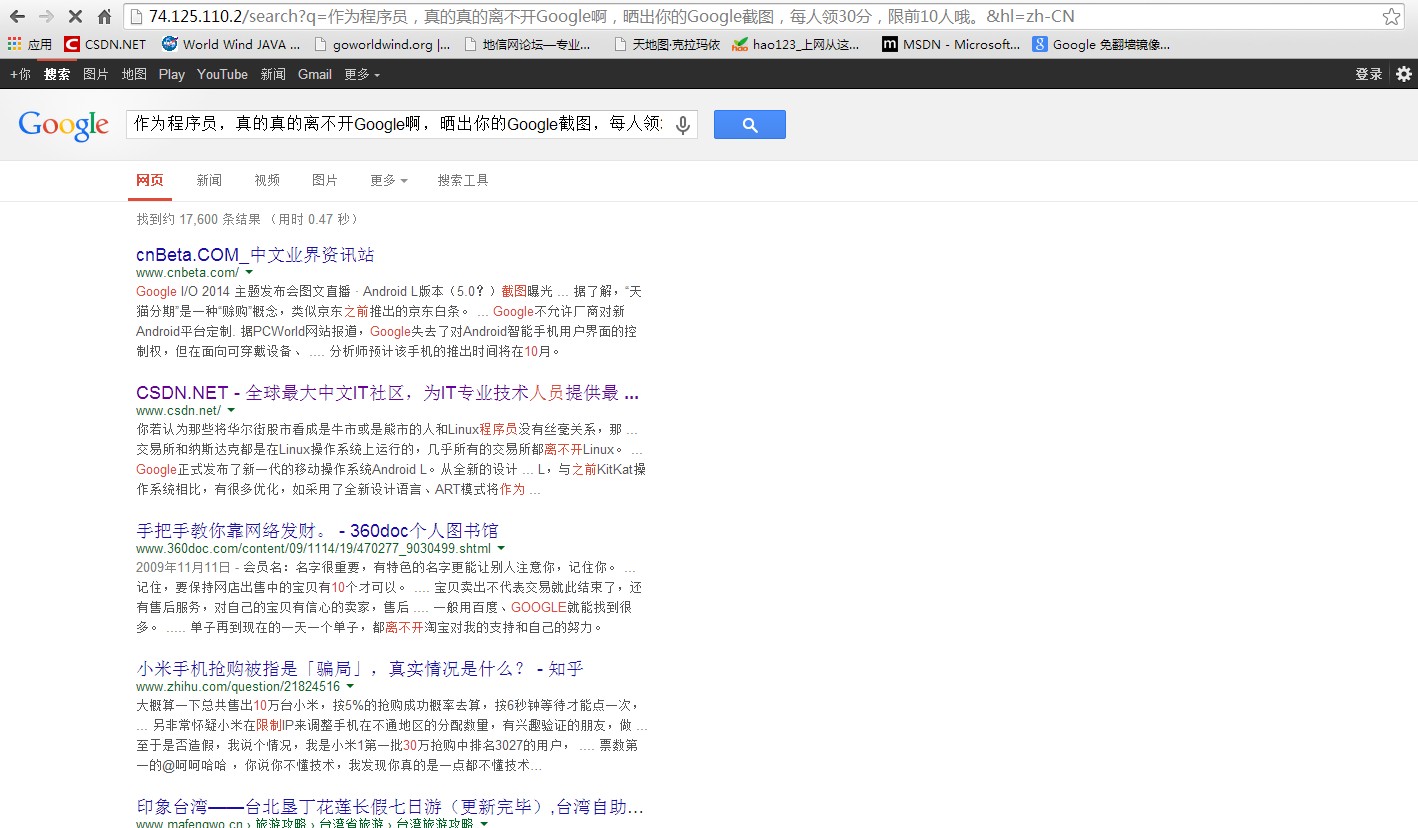Stop page loading with X button
The height and width of the screenshot is (828, 1418).
76,17
